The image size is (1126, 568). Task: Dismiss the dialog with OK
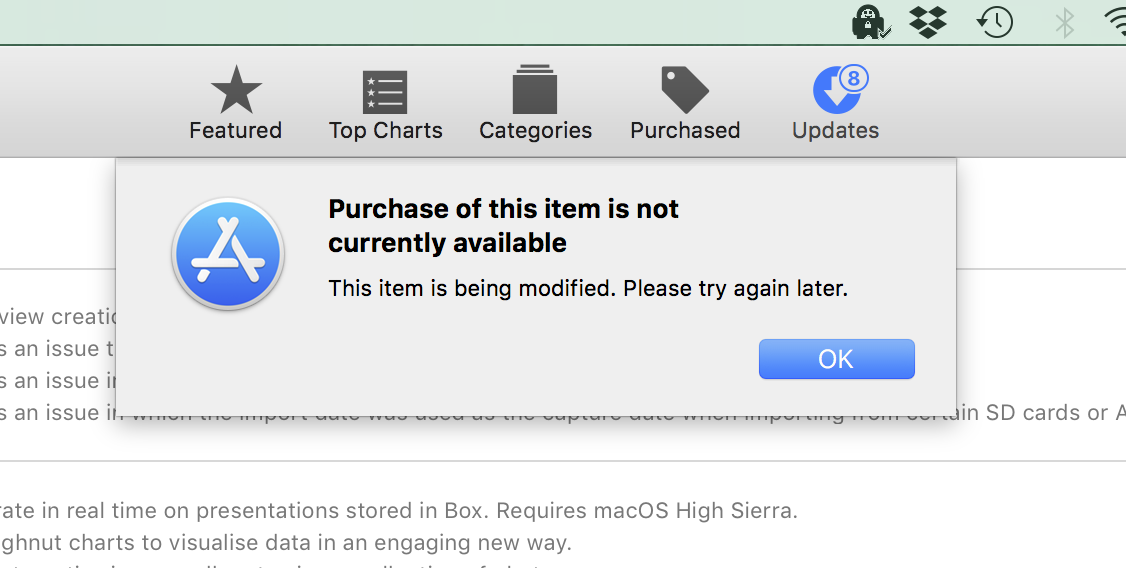pyautogui.click(x=837, y=359)
